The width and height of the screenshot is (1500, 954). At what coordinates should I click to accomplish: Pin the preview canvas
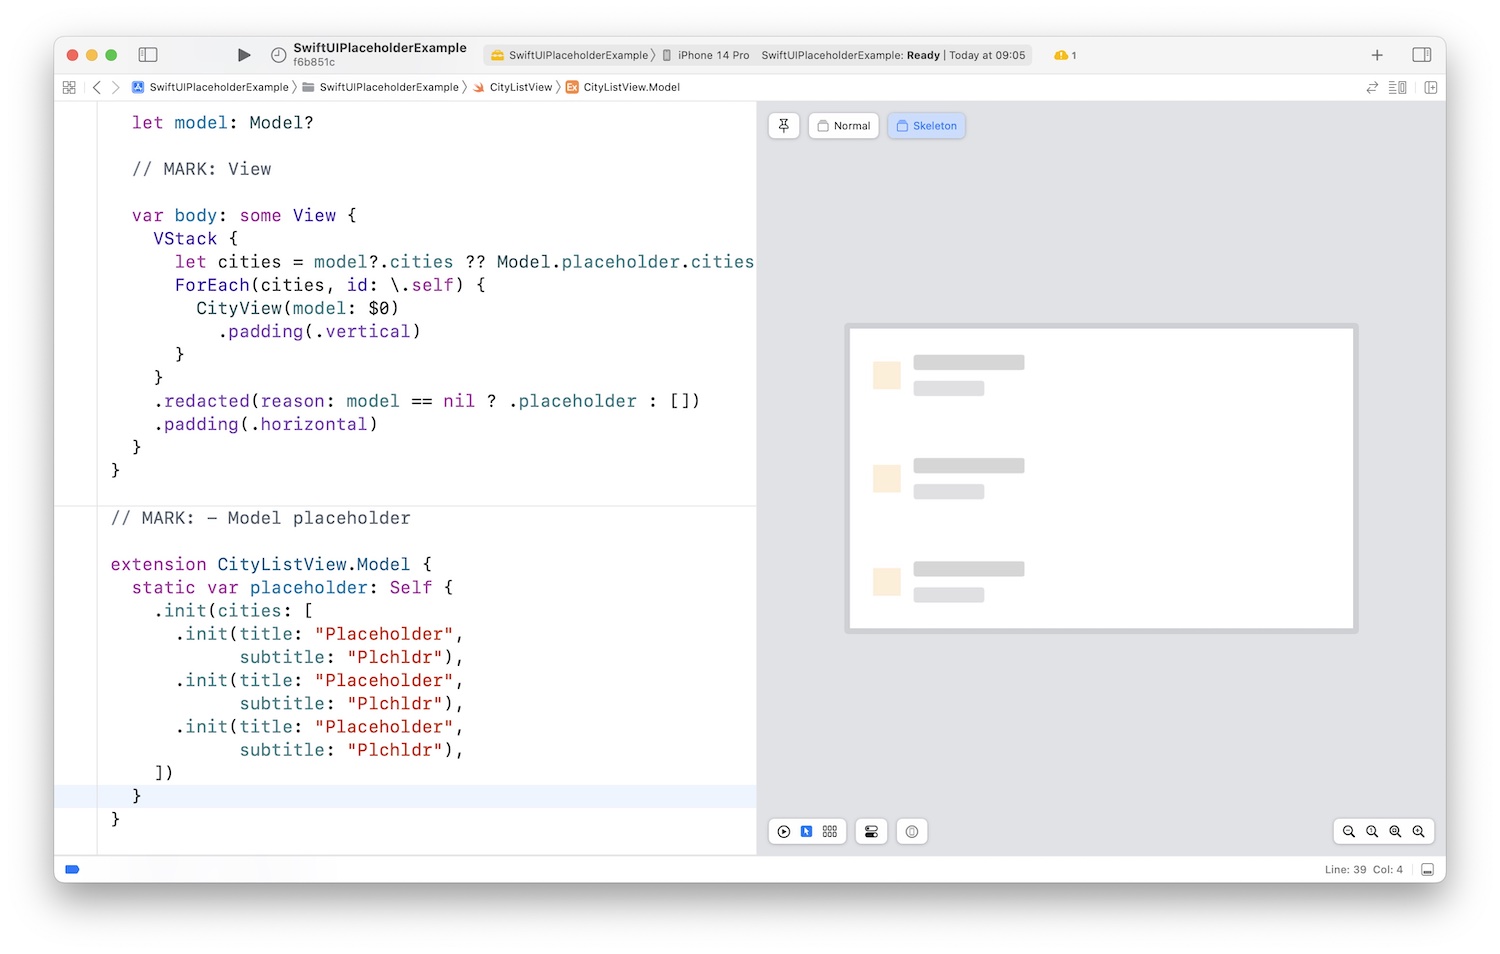[x=784, y=126]
